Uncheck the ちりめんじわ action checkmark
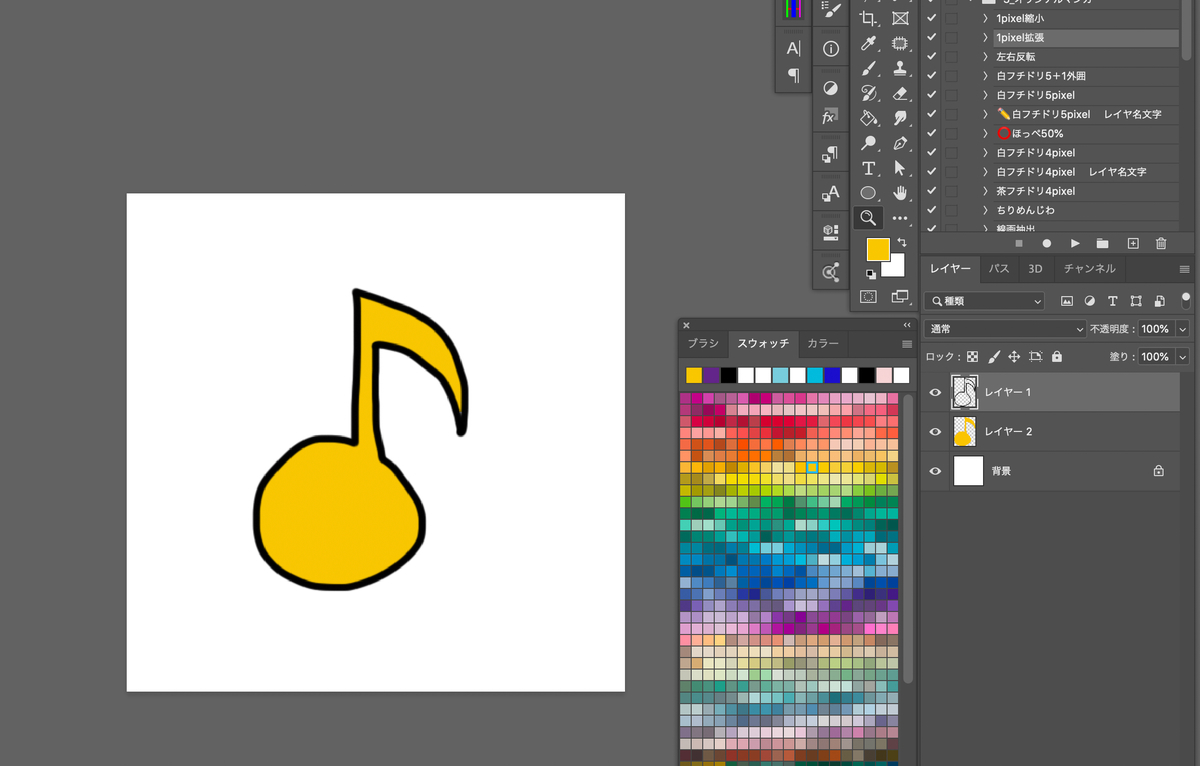The image size is (1200, 766). point(932,210)
